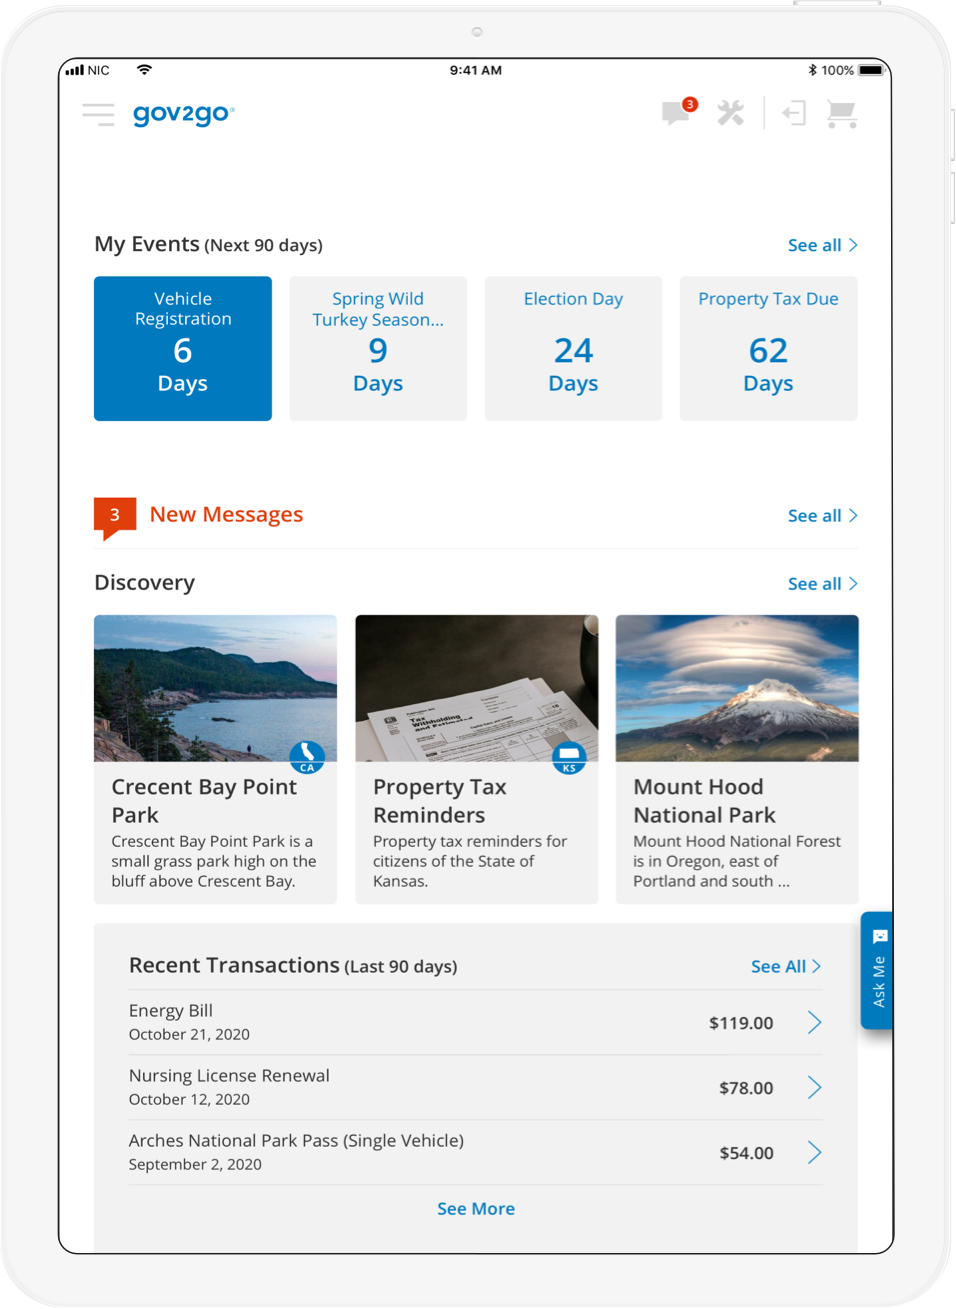Open the Ask Me chat tab

pyautogui.click(x=877, y=970)
